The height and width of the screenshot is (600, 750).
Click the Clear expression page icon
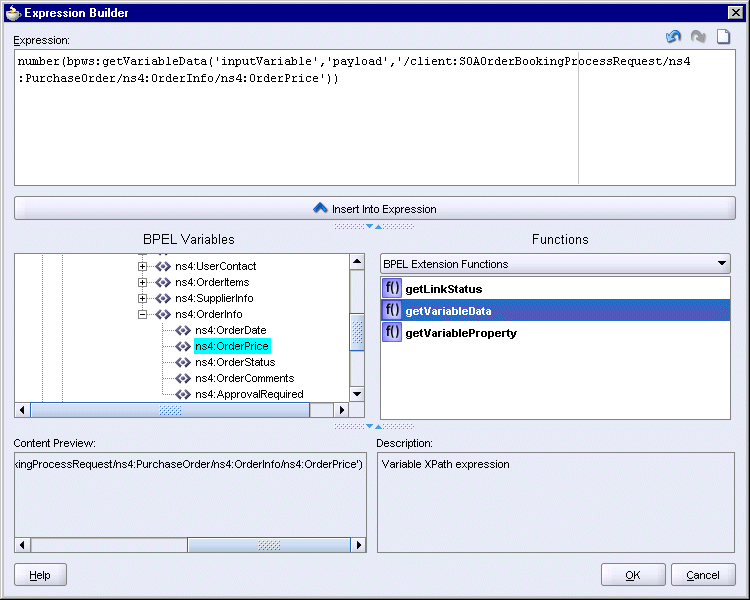point(723,36)
